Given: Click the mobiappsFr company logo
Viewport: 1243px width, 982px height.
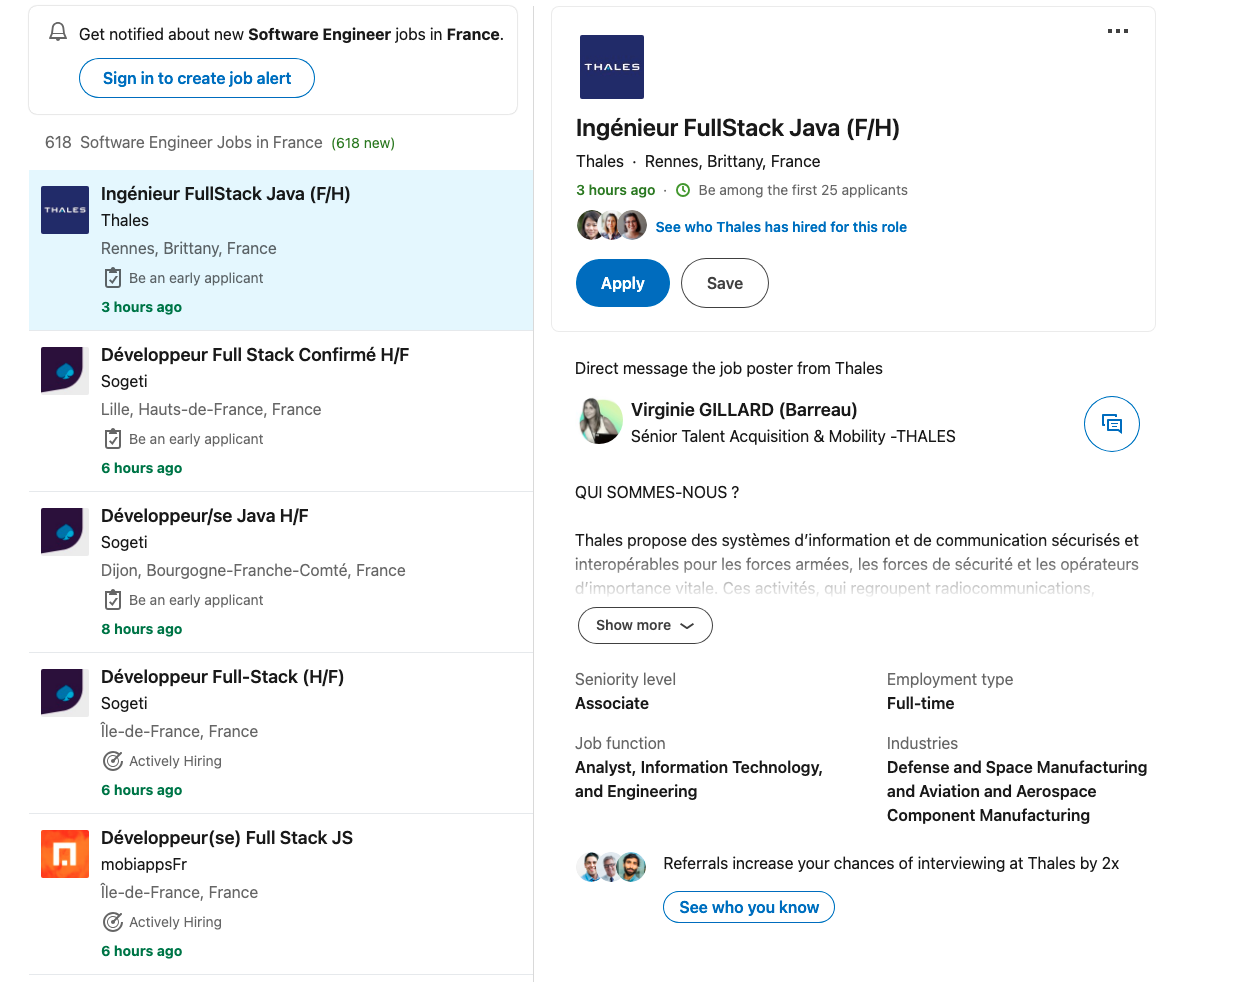Looking at the screenshot, I should pos(64,853).
